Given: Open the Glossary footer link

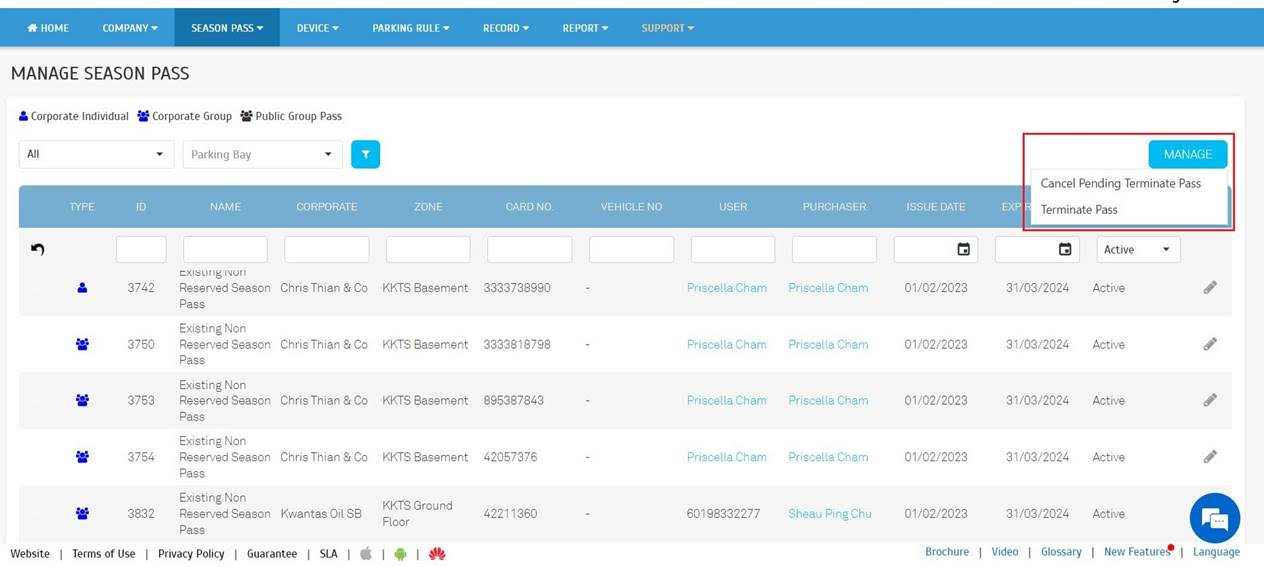Looking at the screenshot, I should click(x=1060, y=552).
